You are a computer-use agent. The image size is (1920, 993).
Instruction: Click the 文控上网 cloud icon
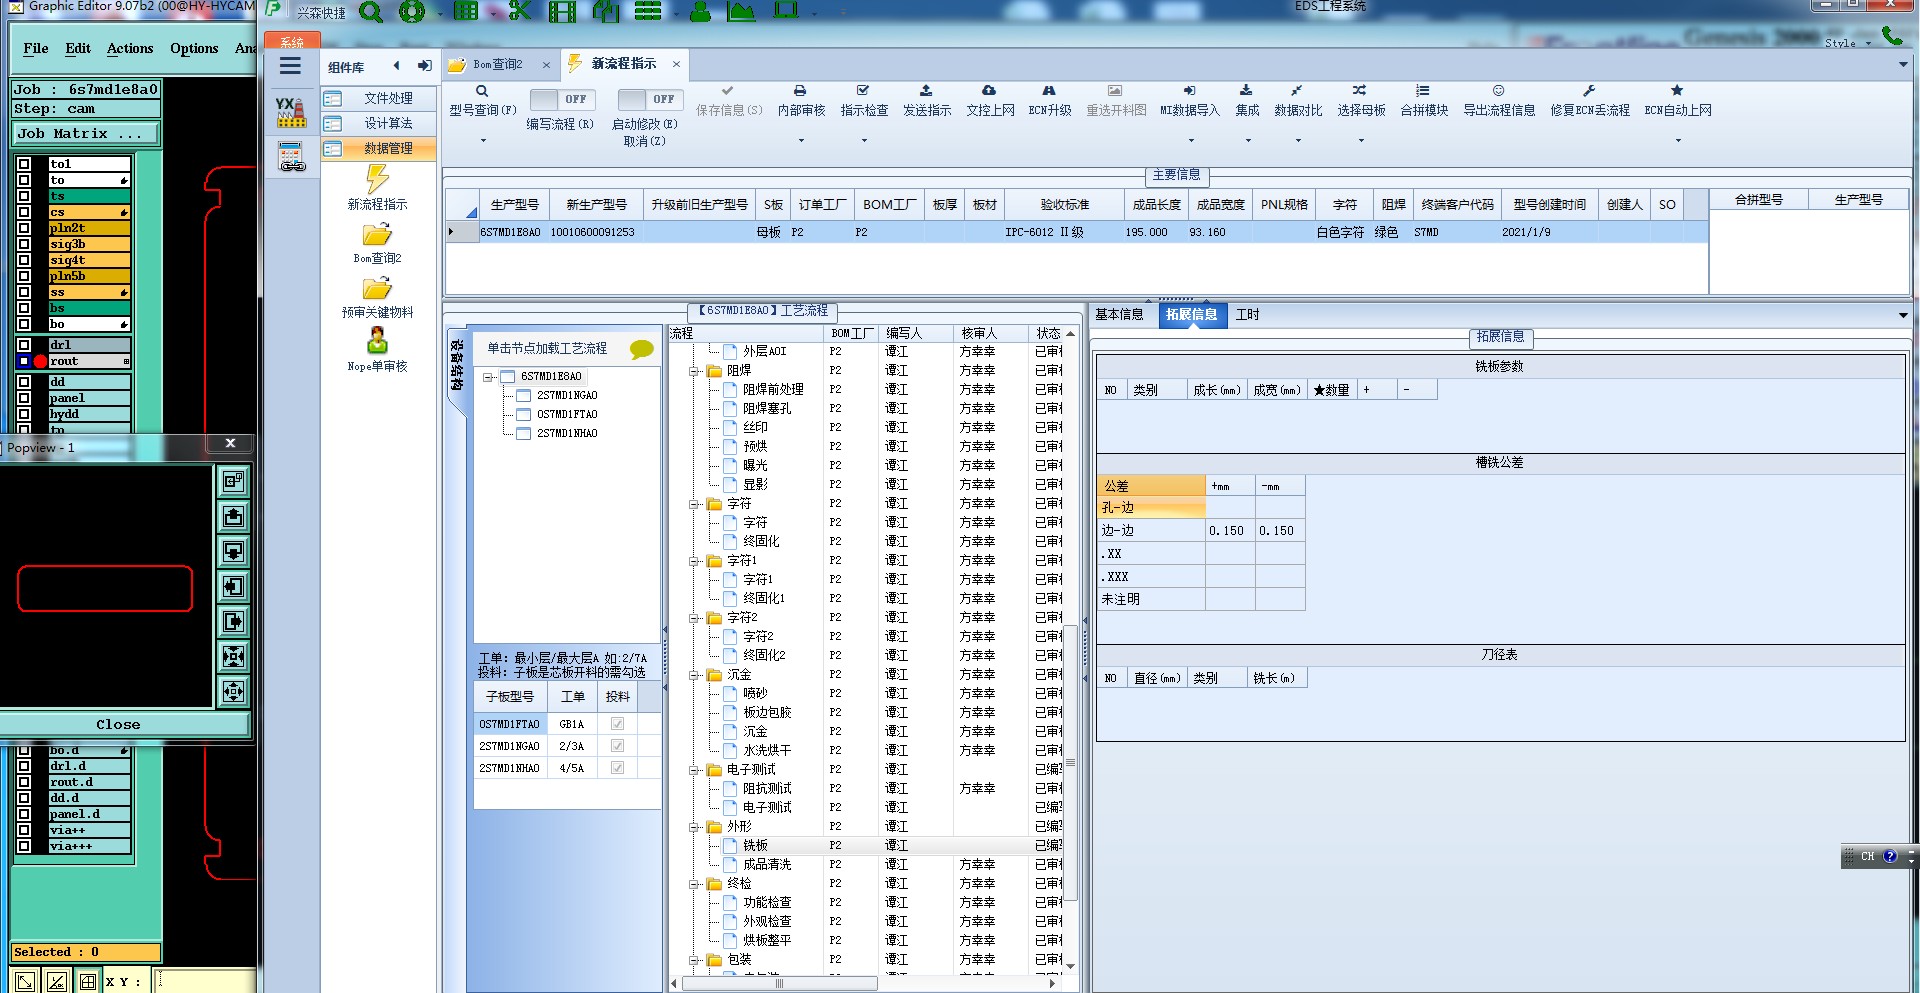pos(989,91)
